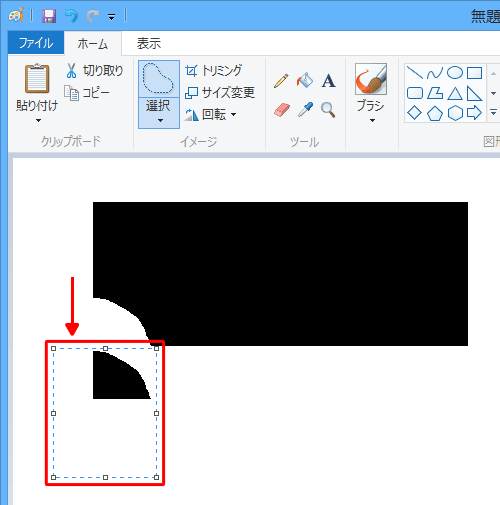Click the ブラシ brush icon
This screenshot has width=500, height=505.
click(x=371, y=79)
